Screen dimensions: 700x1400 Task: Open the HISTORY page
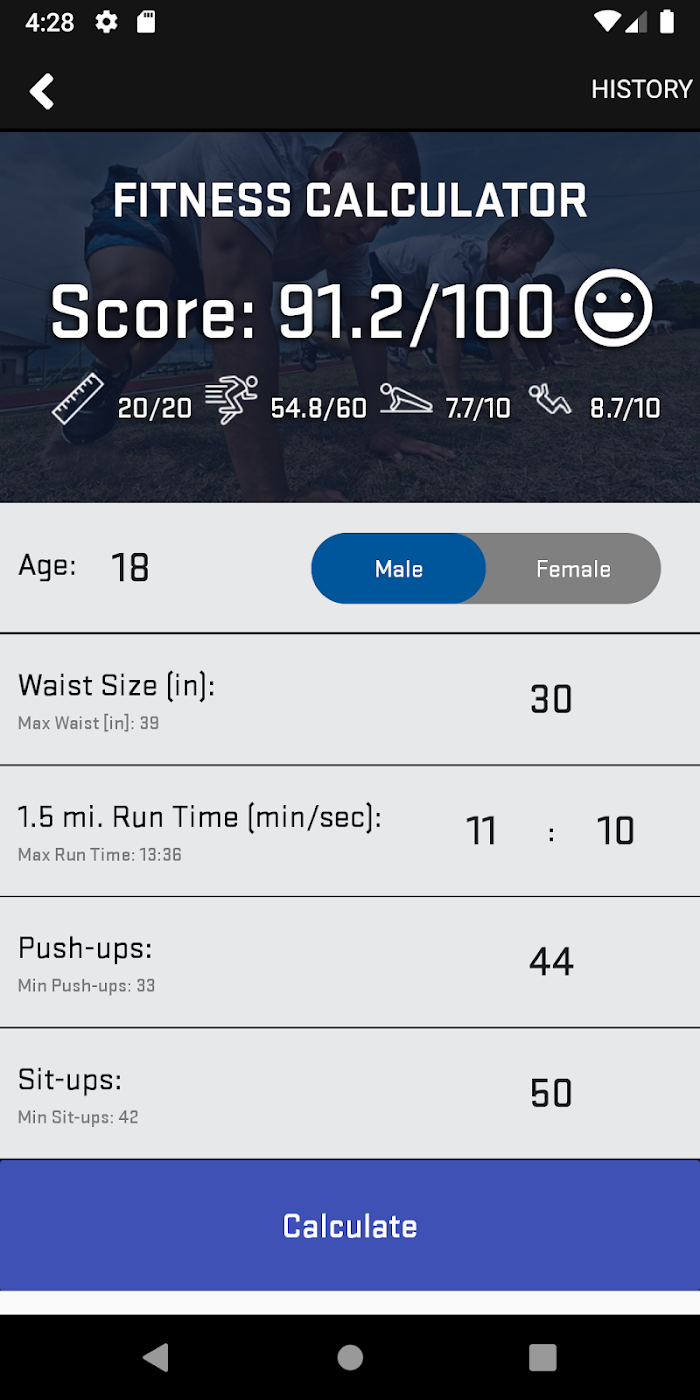point(641,89)
